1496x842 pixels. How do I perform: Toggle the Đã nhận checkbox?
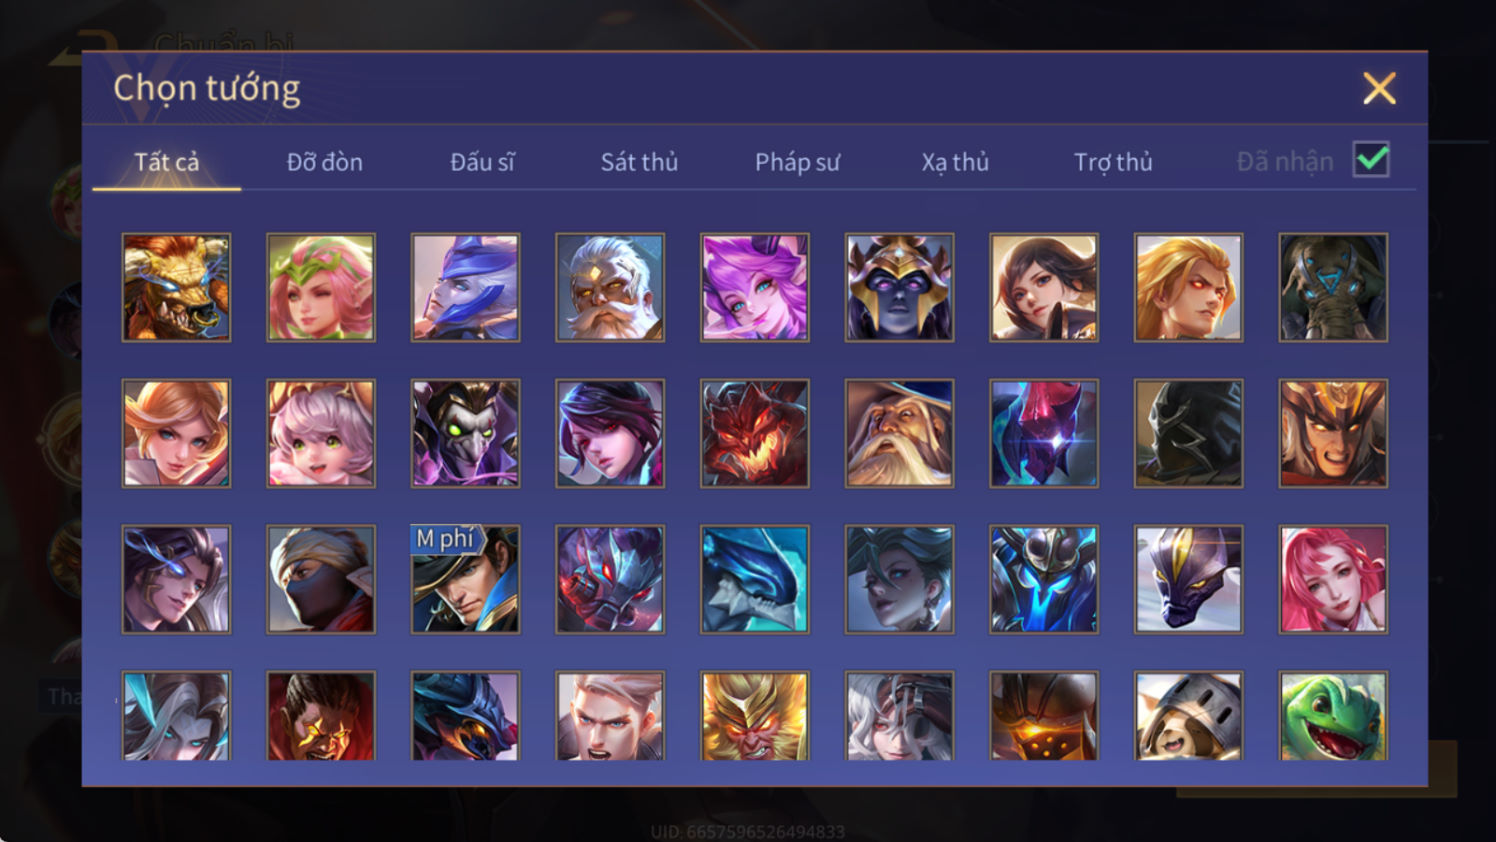tap(1371, 160)
